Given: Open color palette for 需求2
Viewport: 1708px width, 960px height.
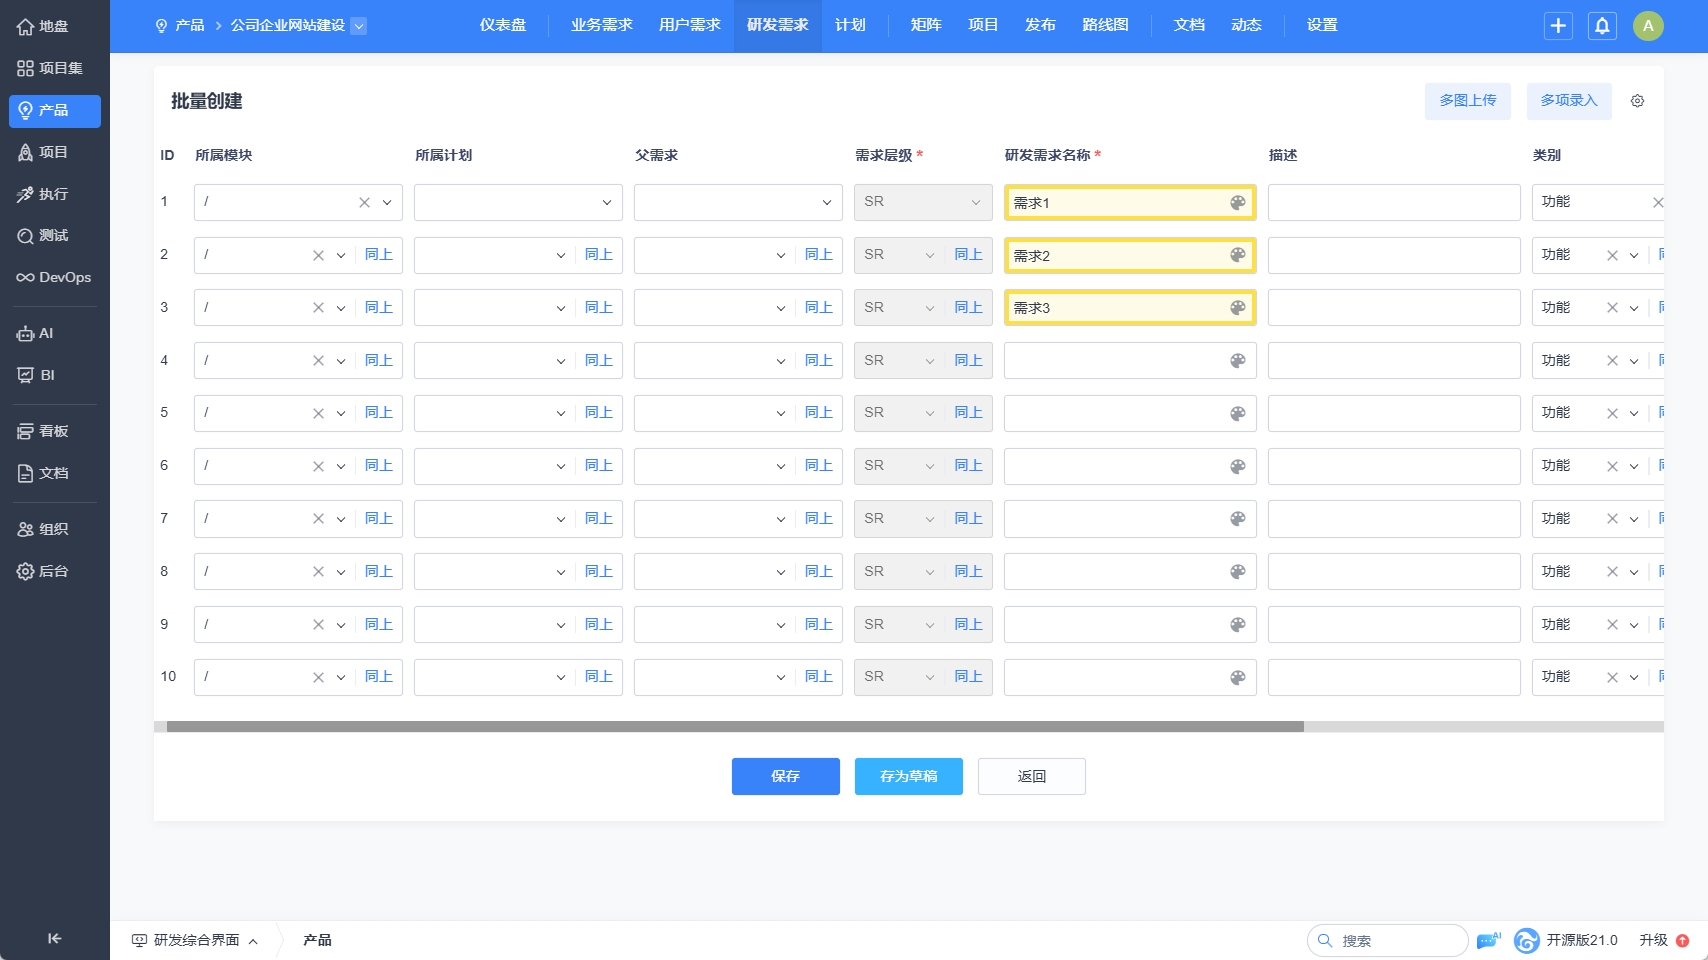Looking at the screenshot, I should coord(1237,255).
